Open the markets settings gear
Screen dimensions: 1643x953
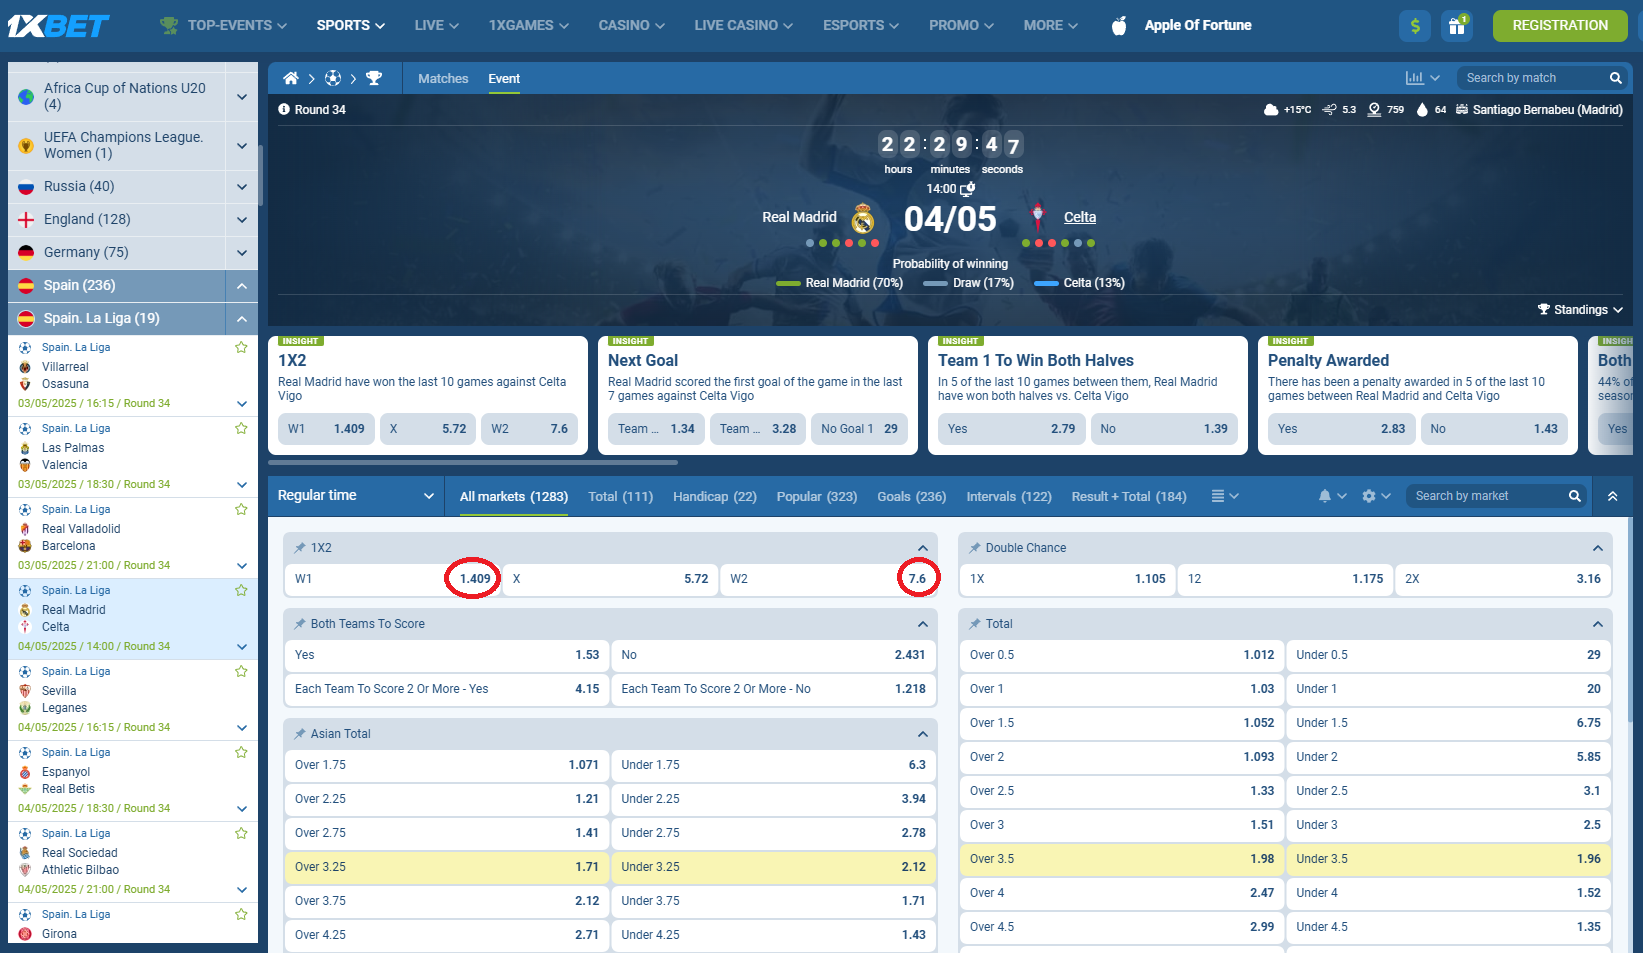point(1369,496)
